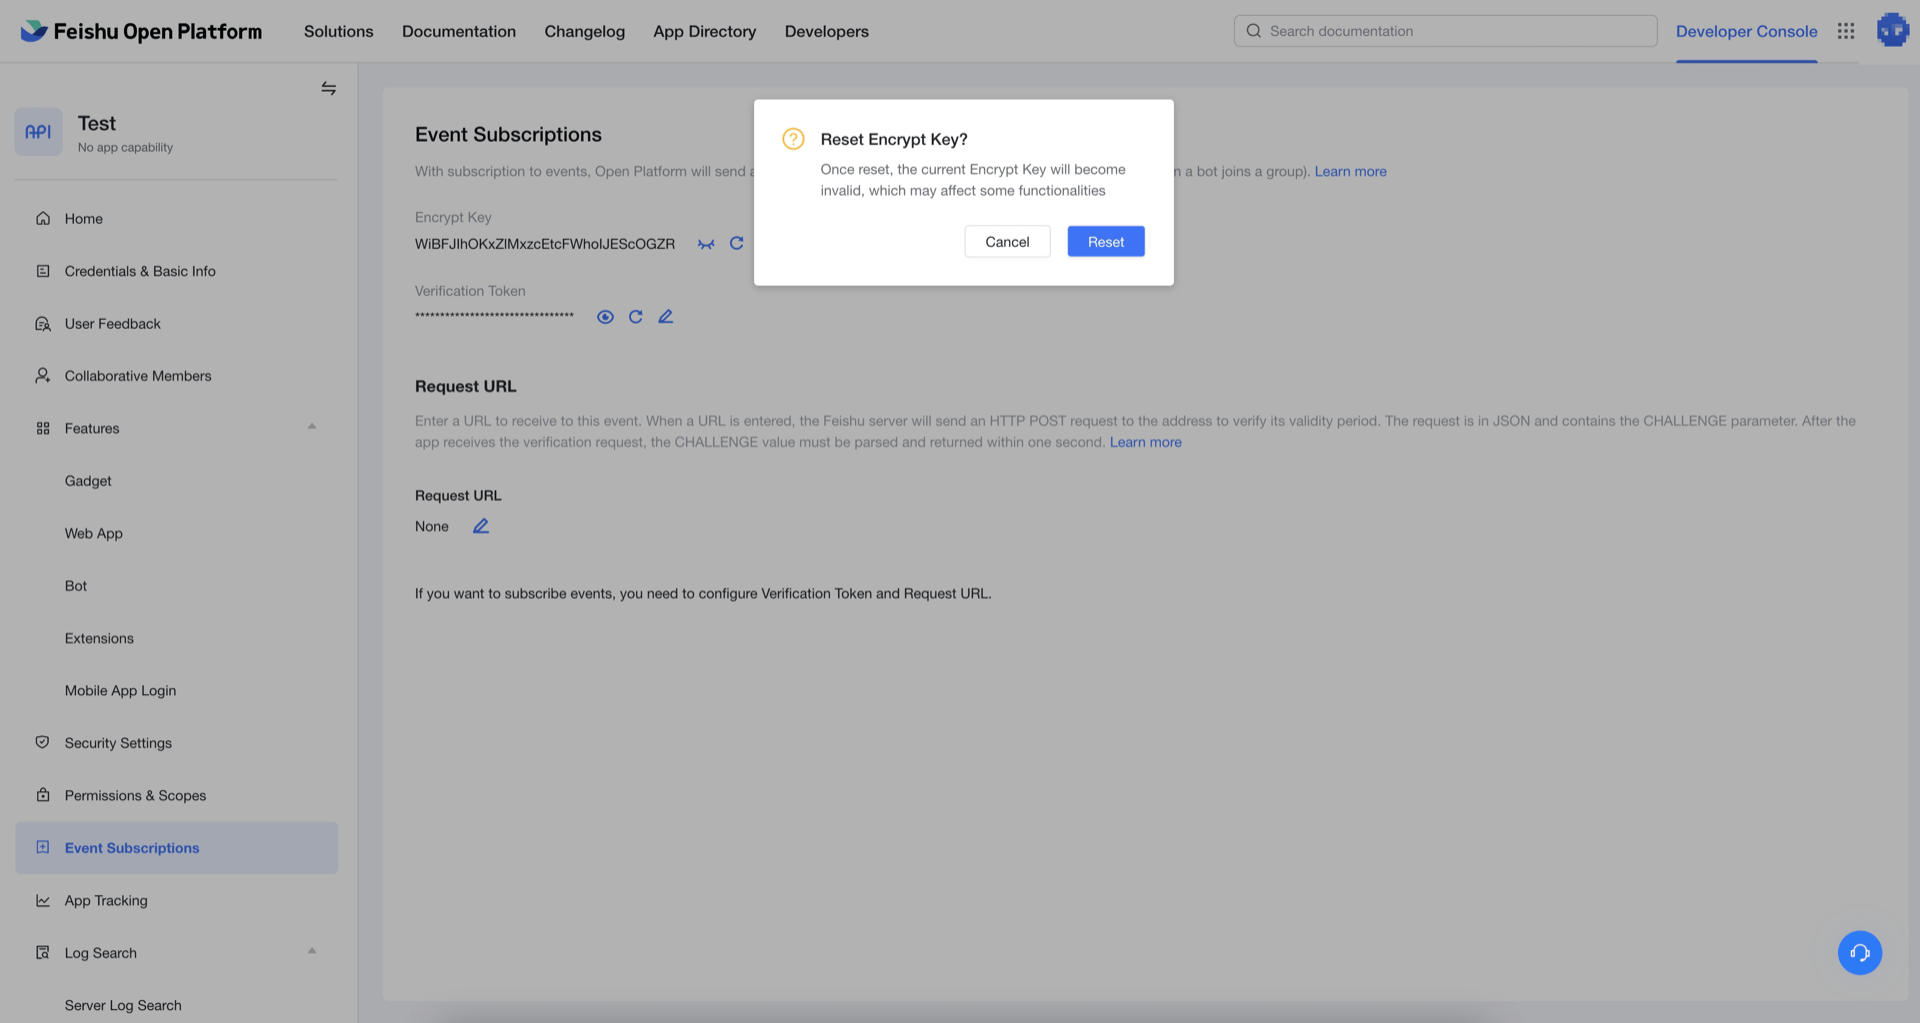The height and width of the screenshot is (1023, 1920).
Task: Reset the Verification Token with refresh icon
Action: pos(635,317)
